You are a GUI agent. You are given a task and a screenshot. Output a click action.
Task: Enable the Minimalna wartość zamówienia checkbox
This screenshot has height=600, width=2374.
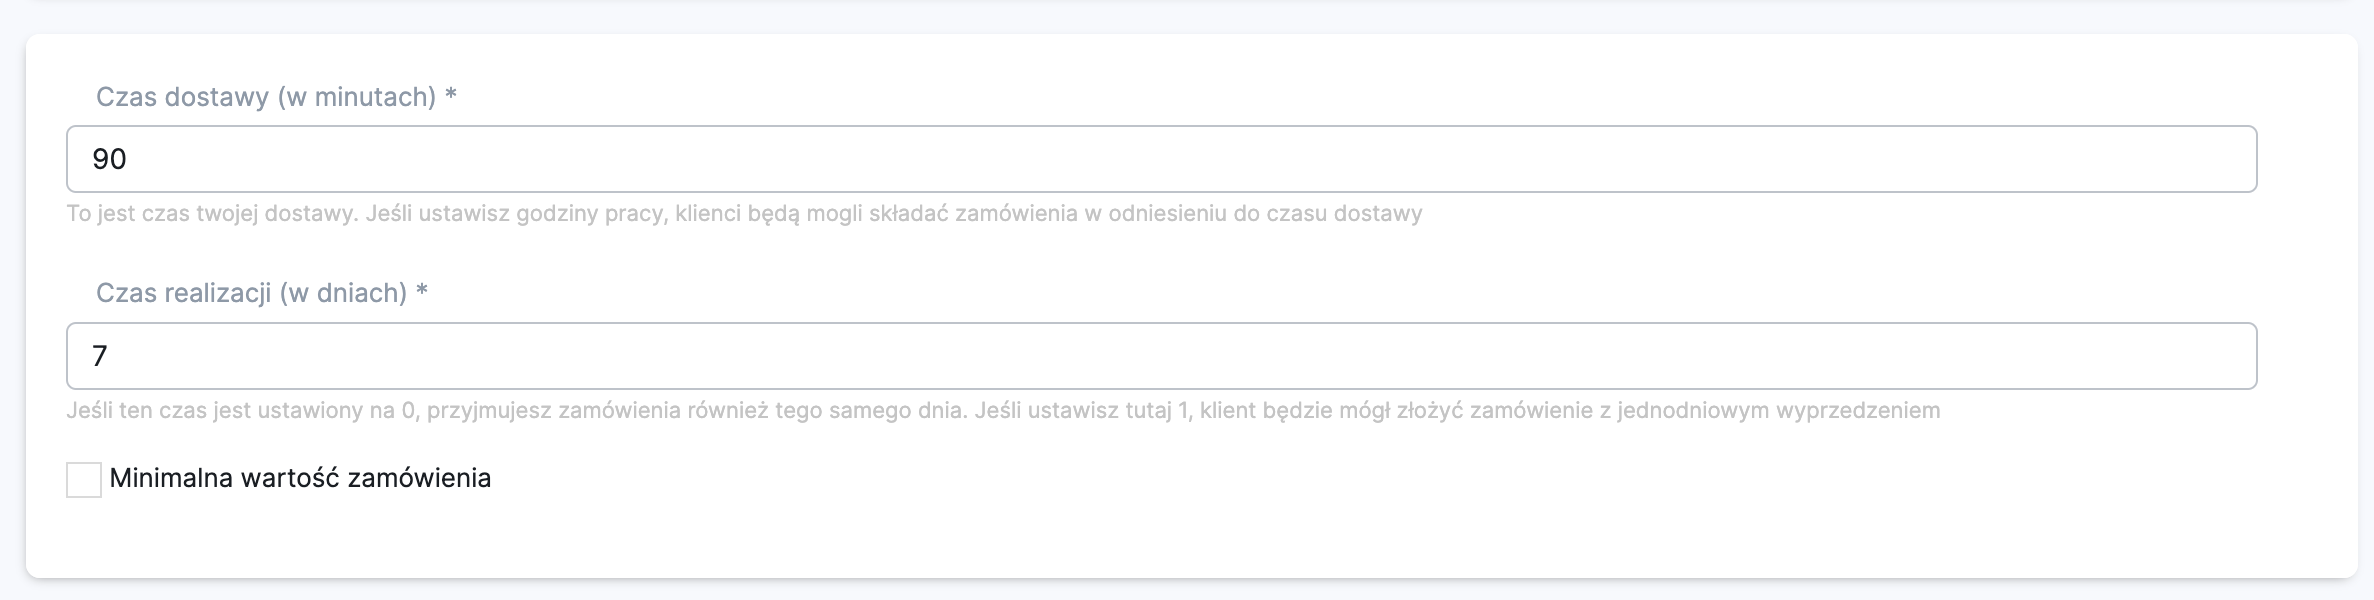[x=84, y=479]
